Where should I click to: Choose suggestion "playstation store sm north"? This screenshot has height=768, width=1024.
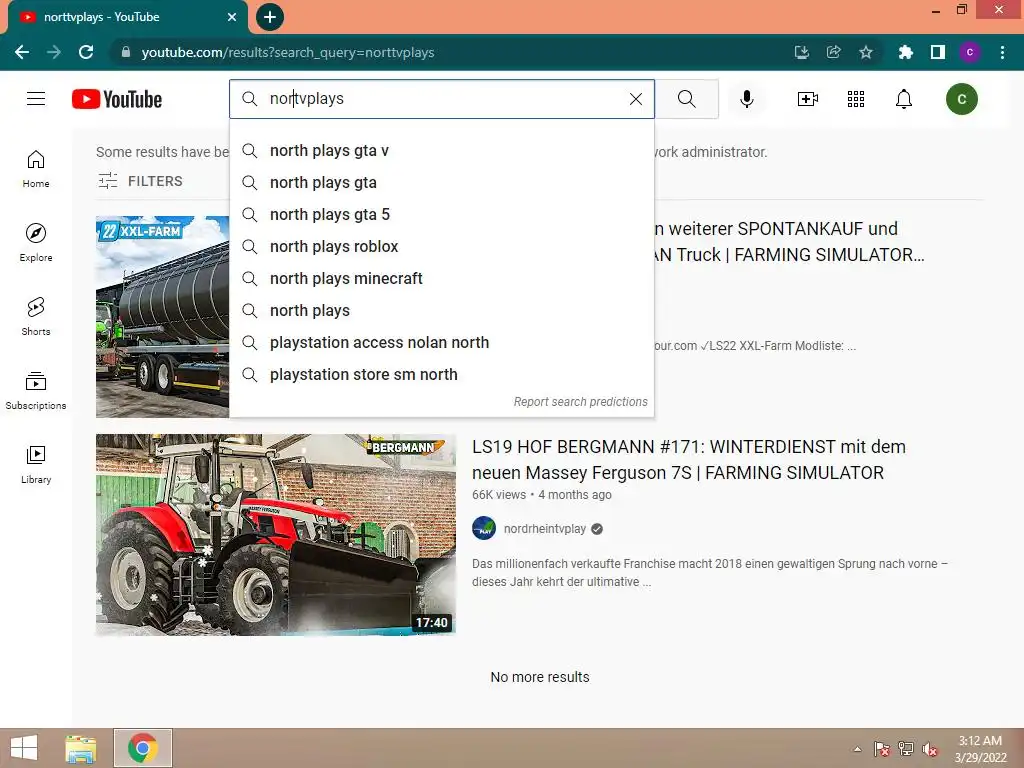point(441,375)
